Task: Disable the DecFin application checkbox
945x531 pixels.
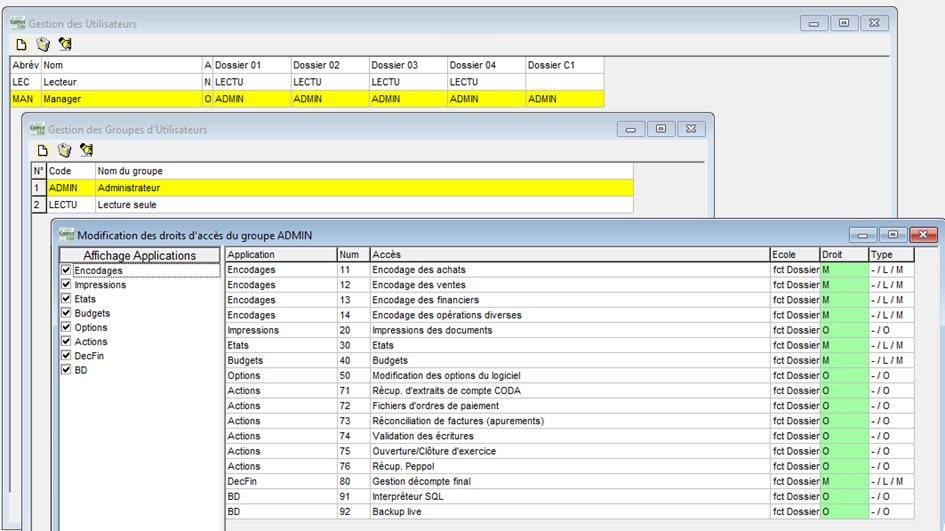Action: [x=66, y=356]
